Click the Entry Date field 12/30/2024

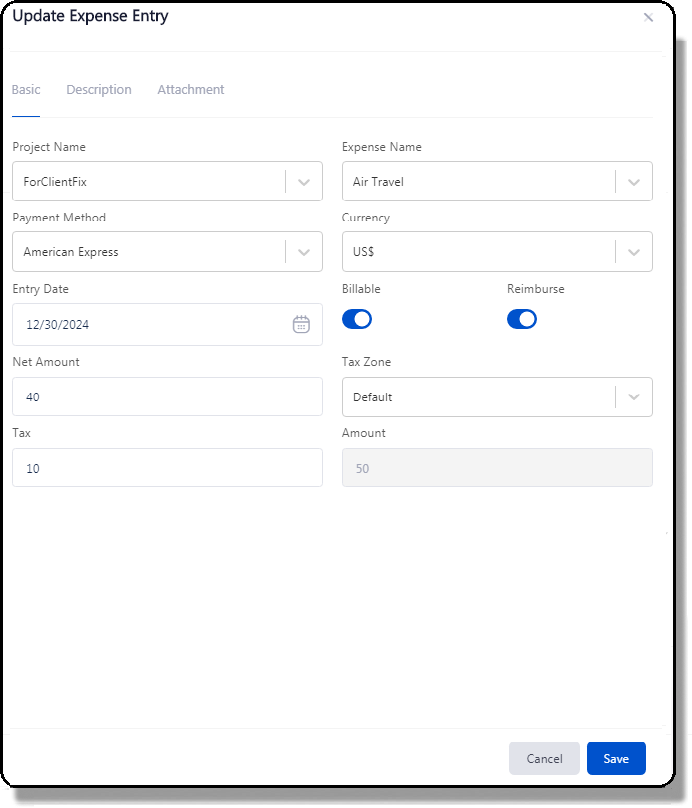(167, 325)
